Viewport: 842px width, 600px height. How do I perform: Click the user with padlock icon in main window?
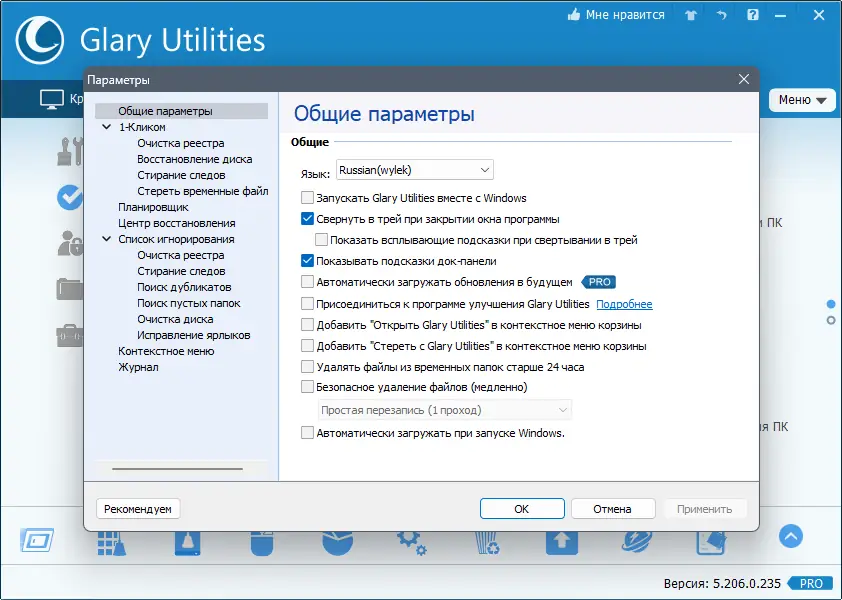coord(70,243)
